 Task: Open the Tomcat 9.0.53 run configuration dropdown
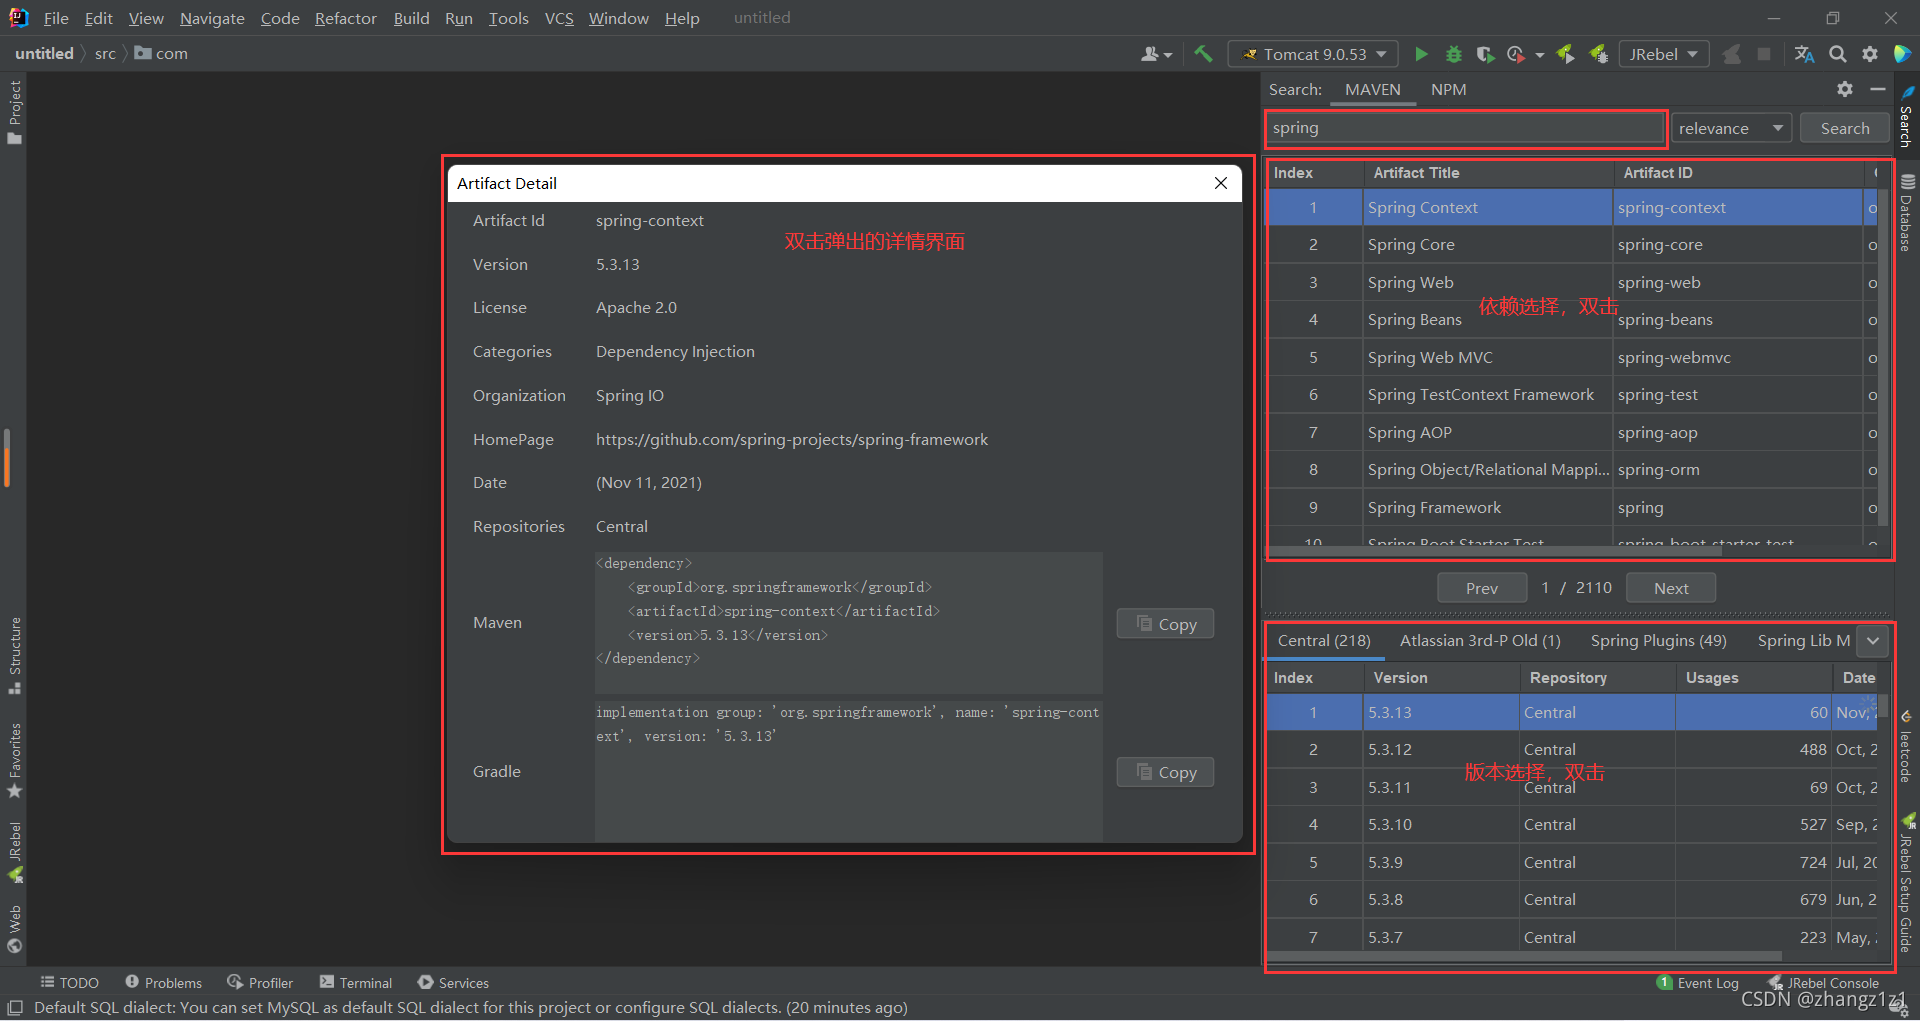[x=1315, y=54]
